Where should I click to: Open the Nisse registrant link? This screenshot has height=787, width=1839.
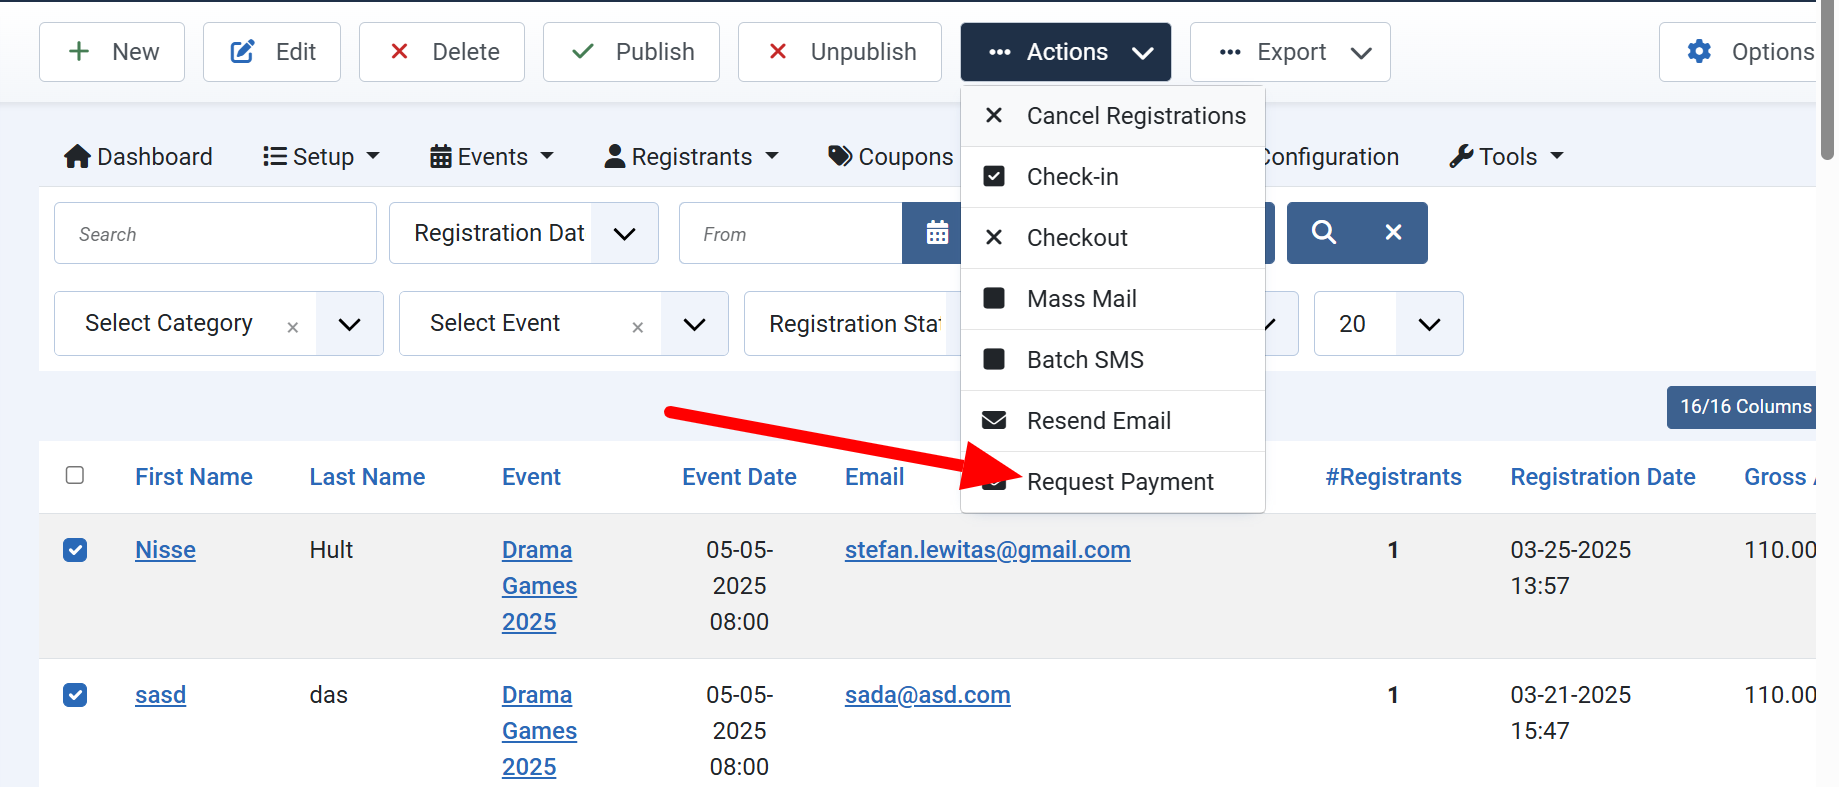tap(165, 550)
